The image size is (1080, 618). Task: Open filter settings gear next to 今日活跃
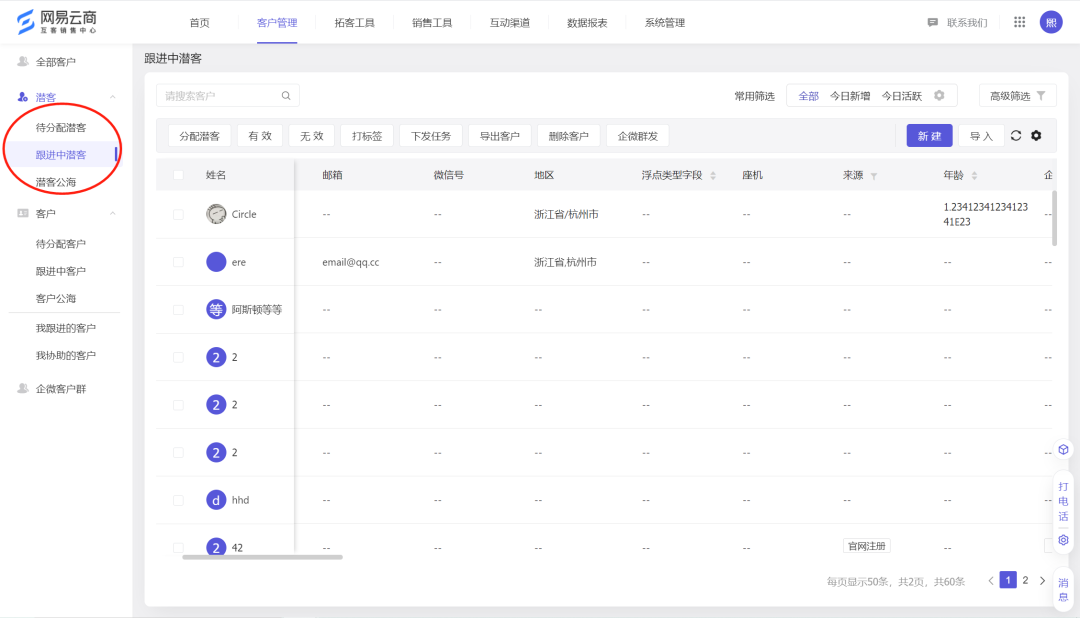(x=937, y=94)
